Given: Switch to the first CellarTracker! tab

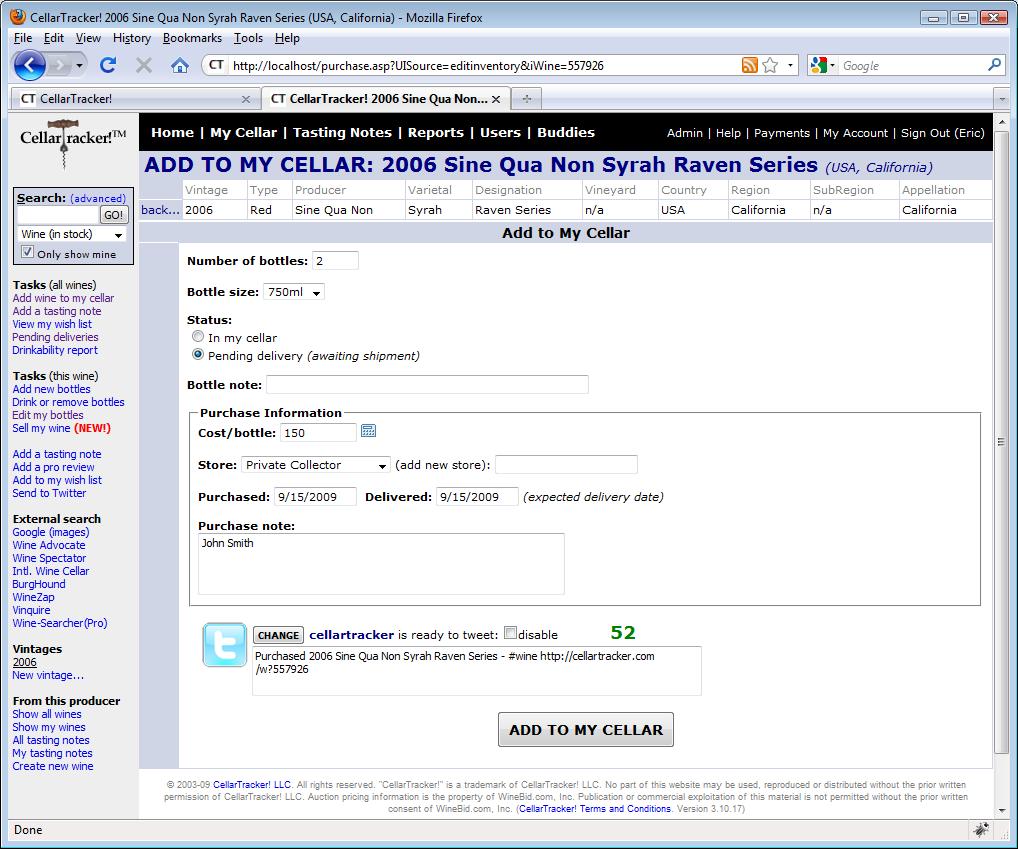Looking at the screenshot, I should [135, 99].
